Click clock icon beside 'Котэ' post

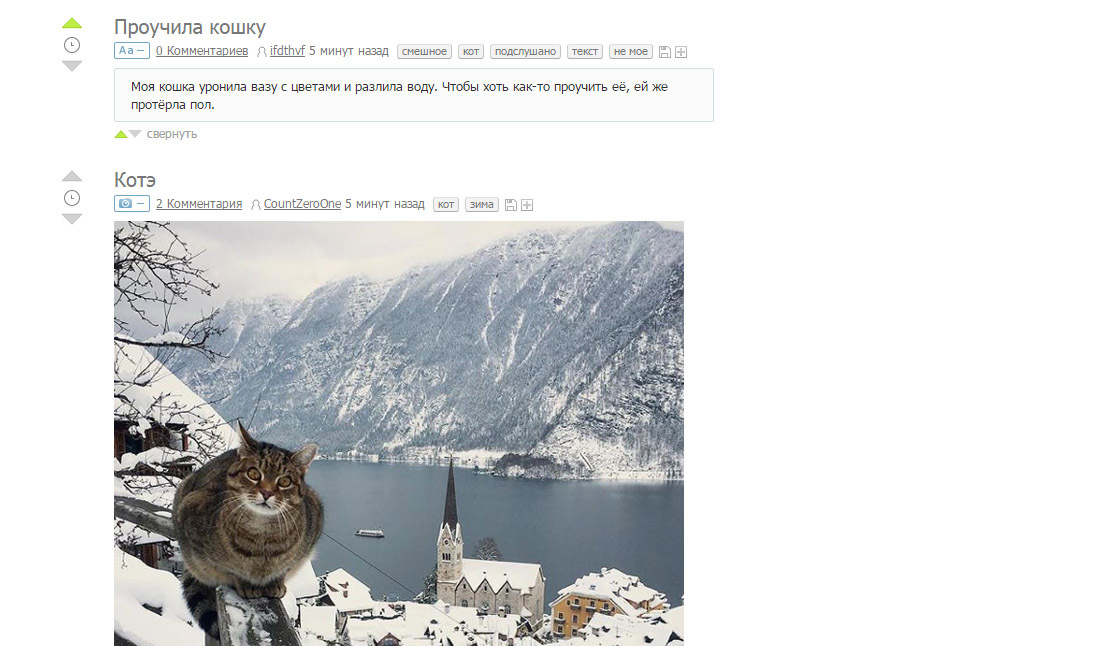[x=72, y=198]
